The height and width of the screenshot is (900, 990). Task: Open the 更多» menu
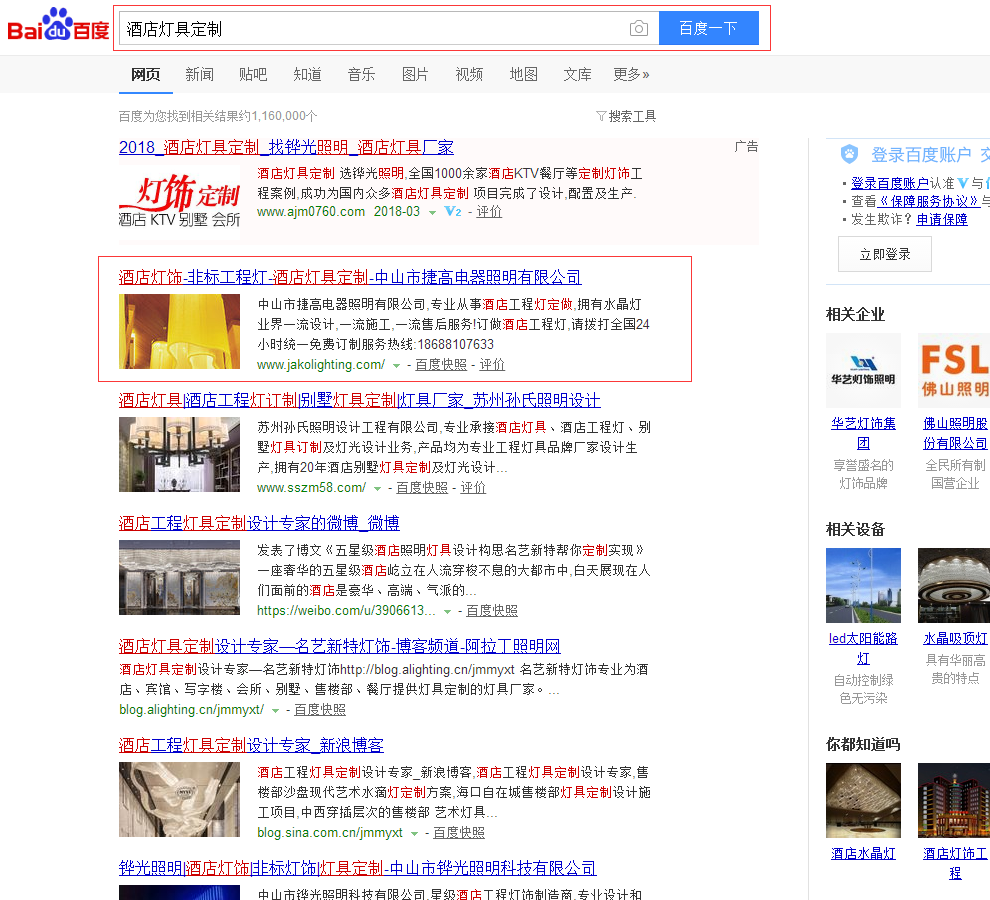(x=631, y=74)
